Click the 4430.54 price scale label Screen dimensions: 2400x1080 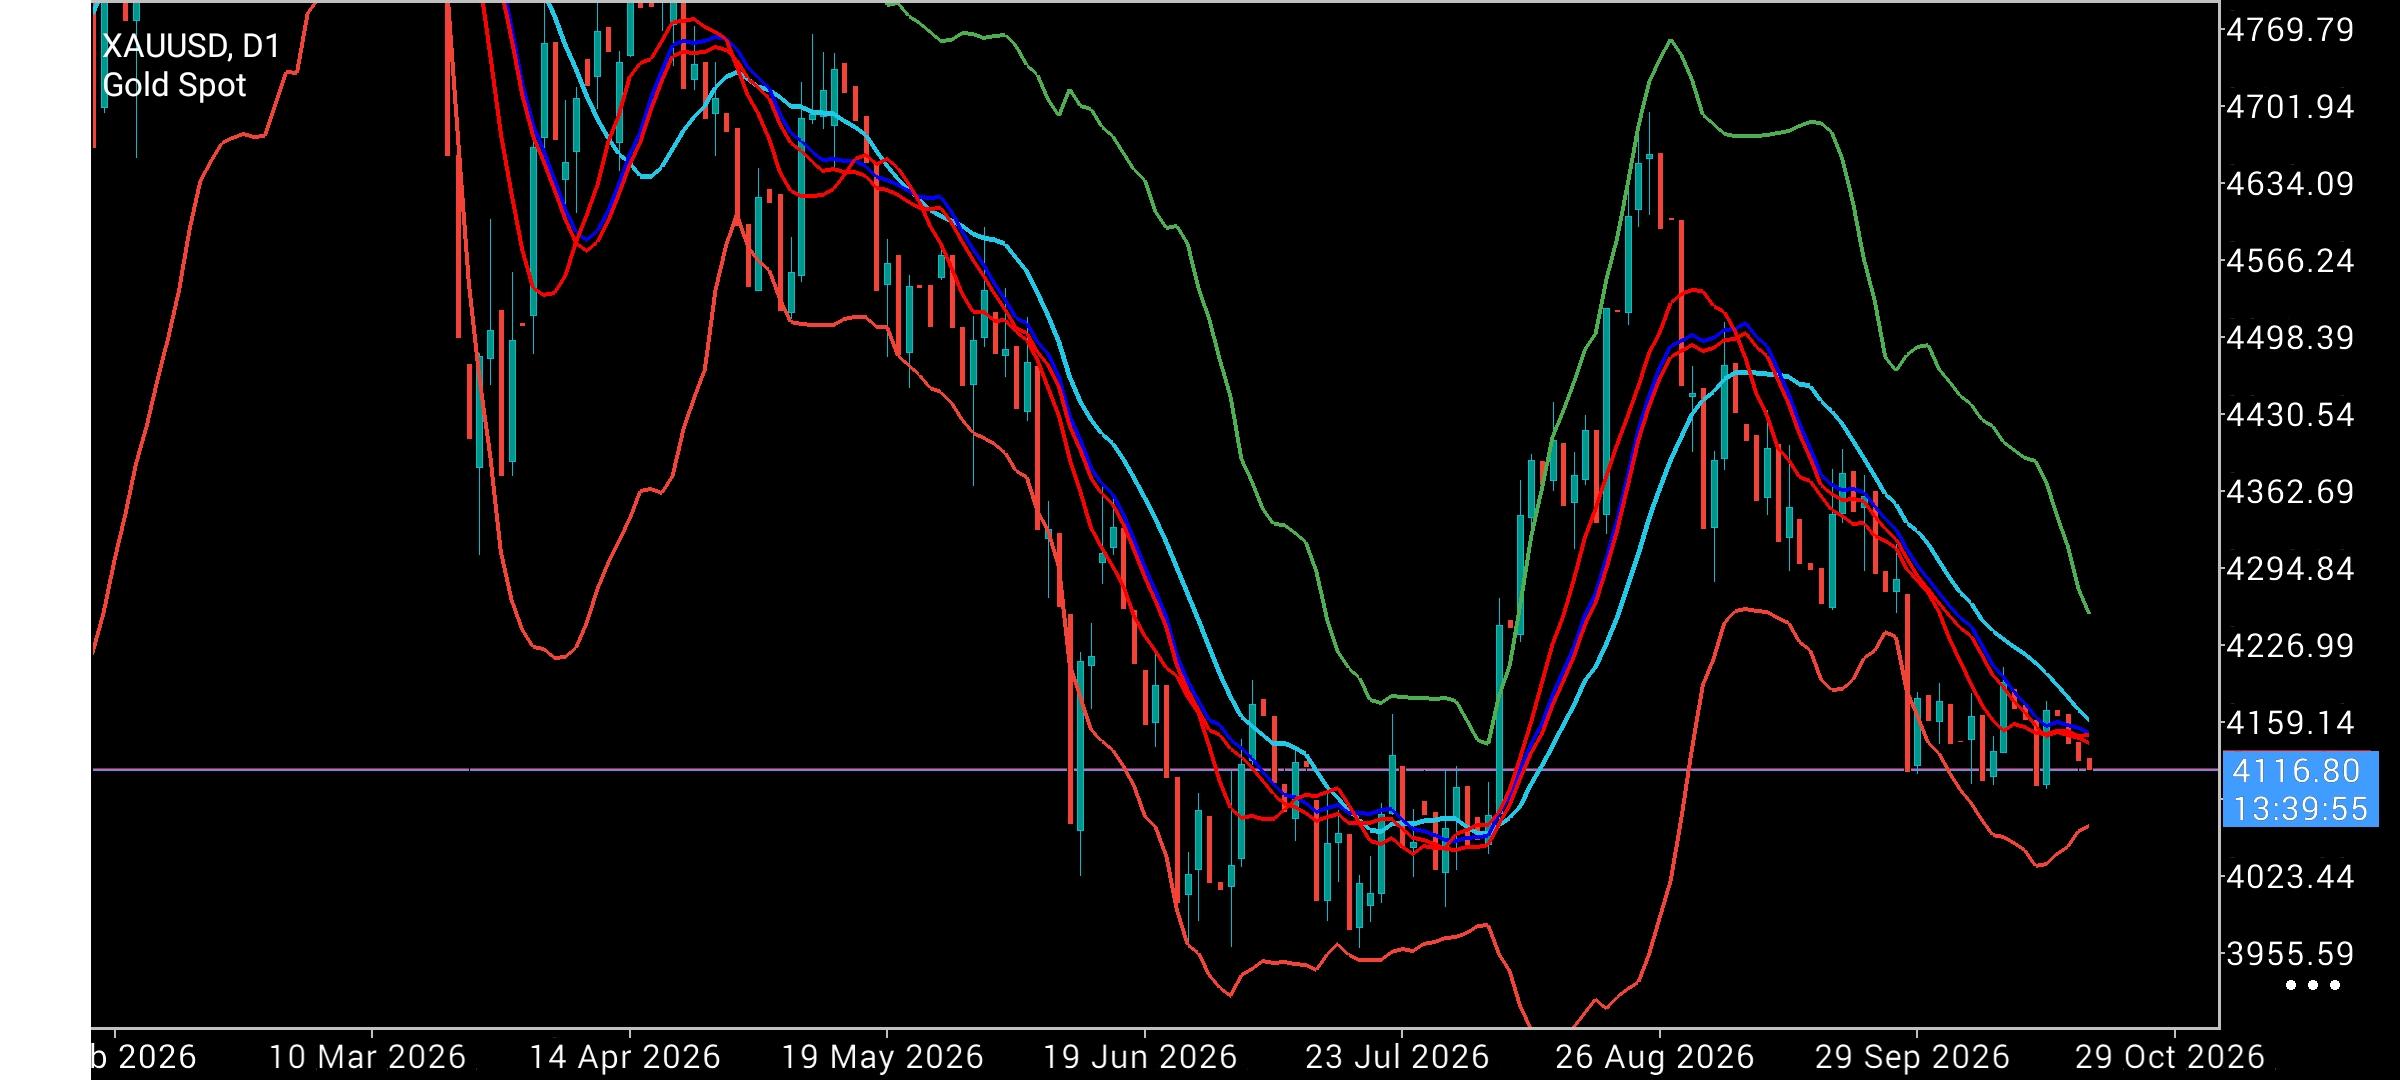coord(2290,415)
